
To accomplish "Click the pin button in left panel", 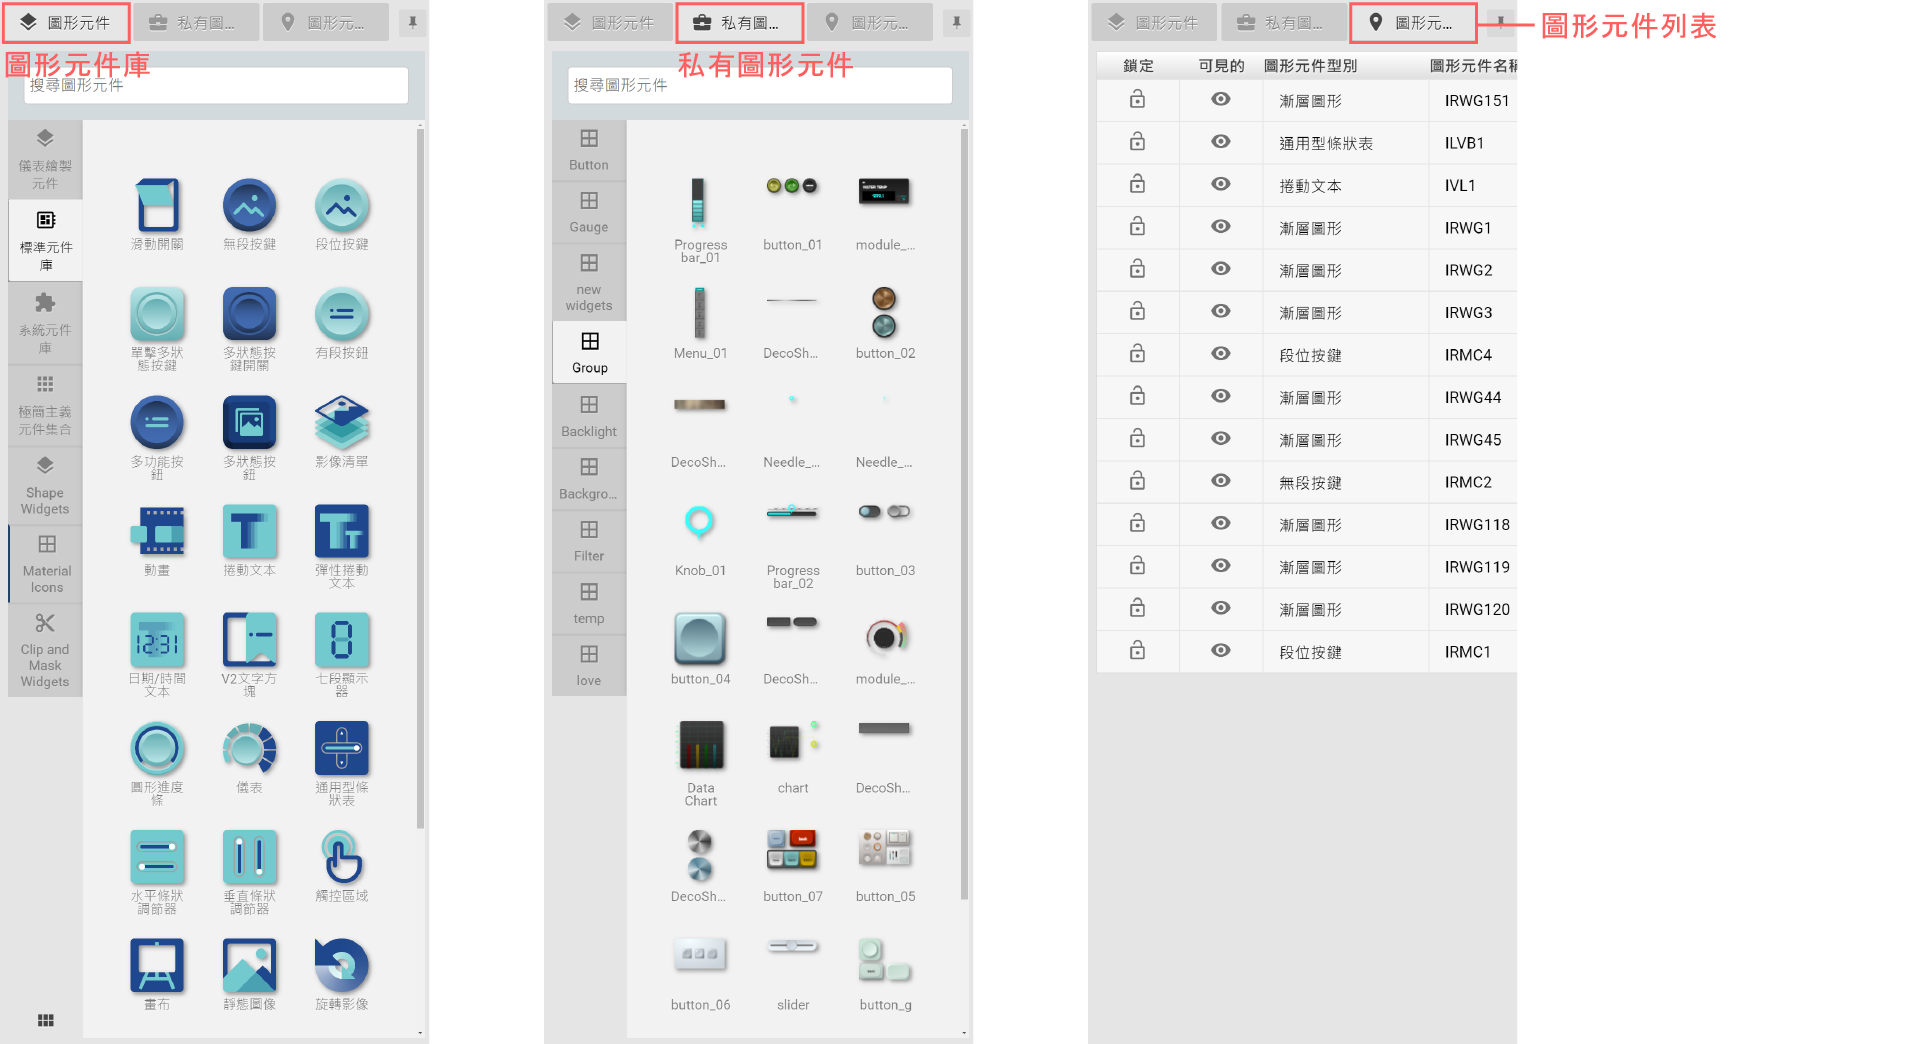I will [412, 22].
